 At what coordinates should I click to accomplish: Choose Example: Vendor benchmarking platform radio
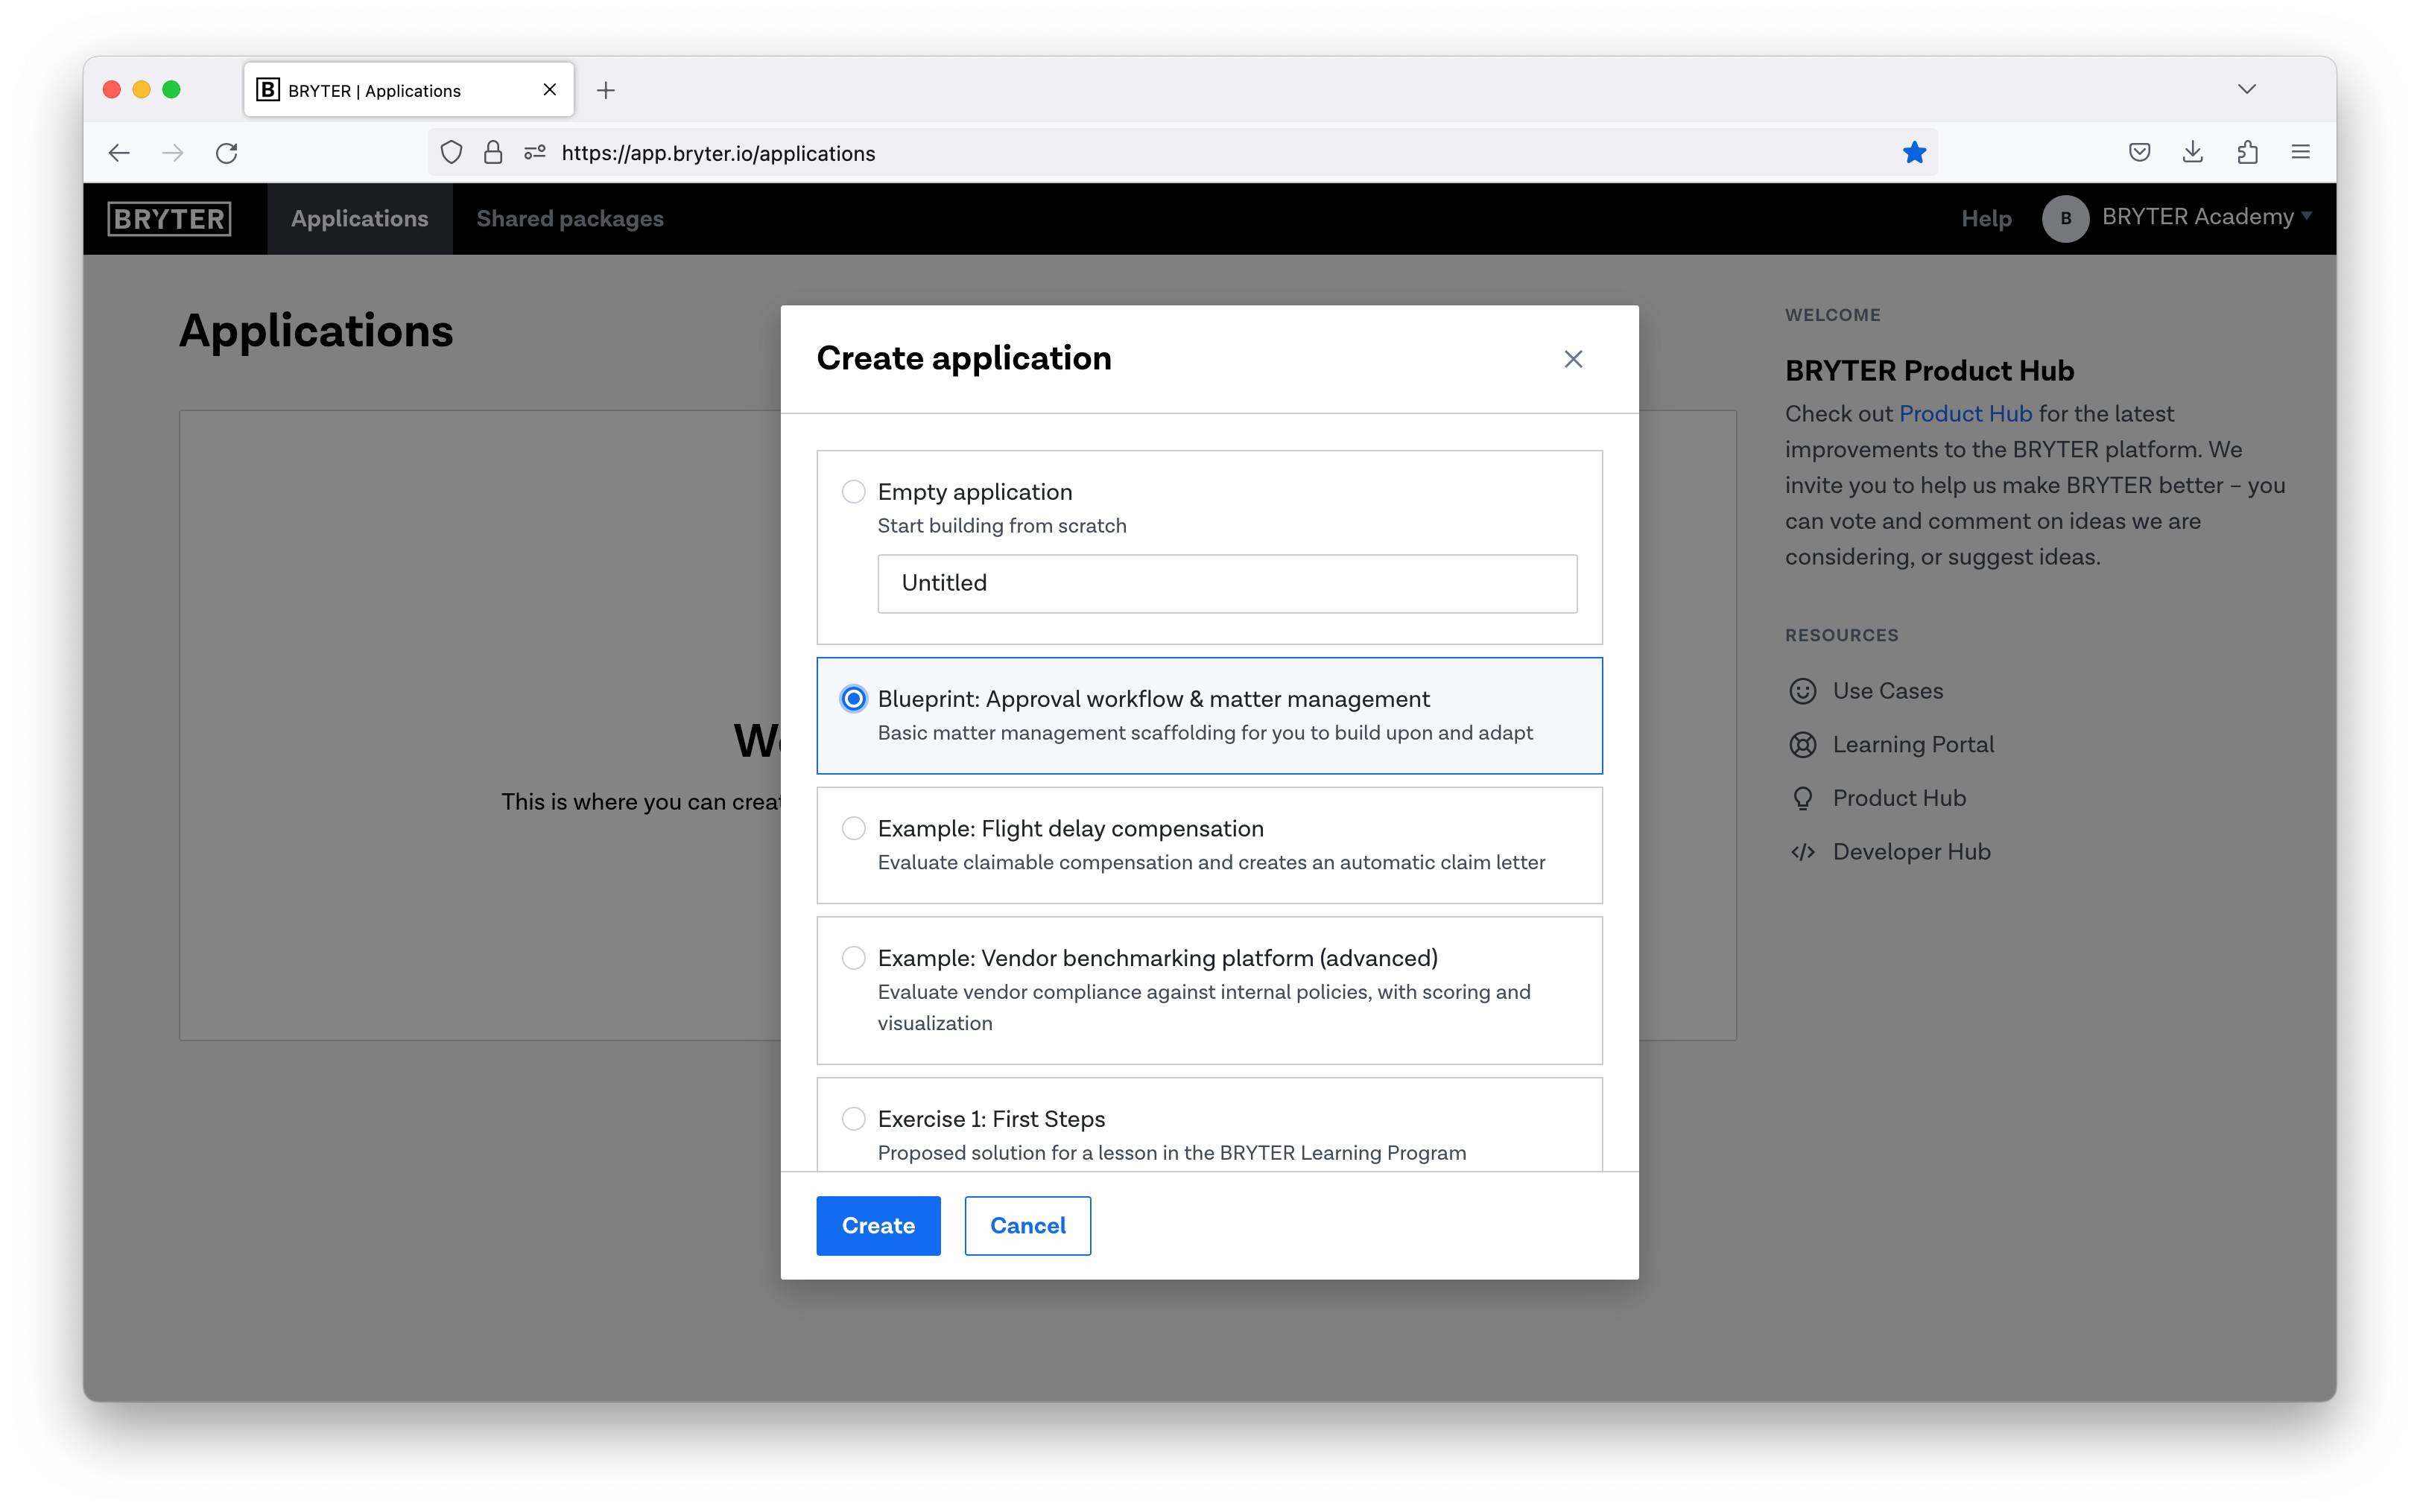(x=853, y=958)
